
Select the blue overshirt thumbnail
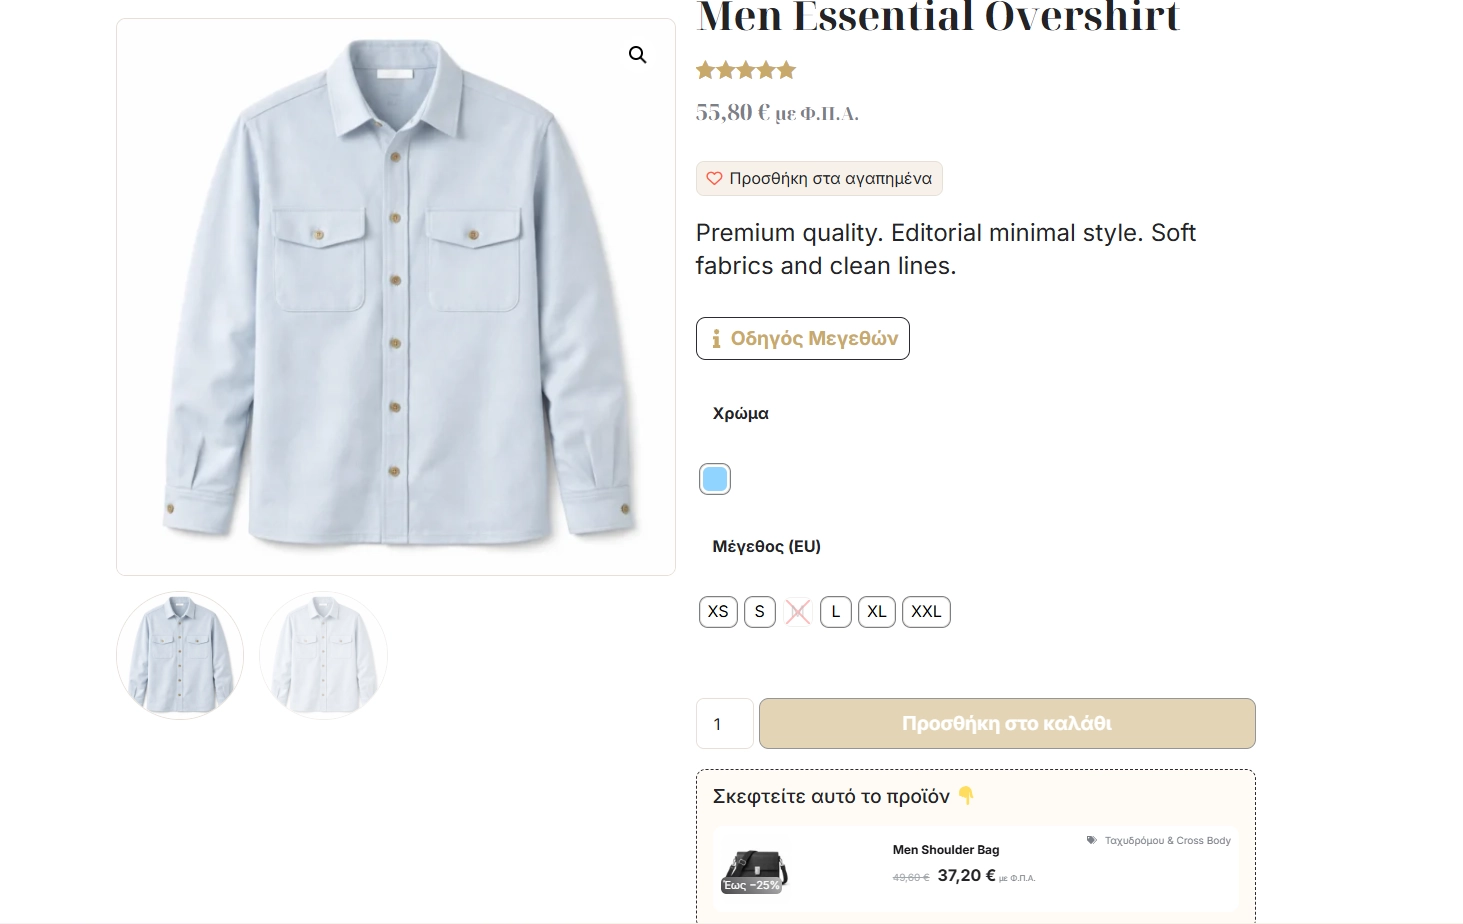[180, 655]
